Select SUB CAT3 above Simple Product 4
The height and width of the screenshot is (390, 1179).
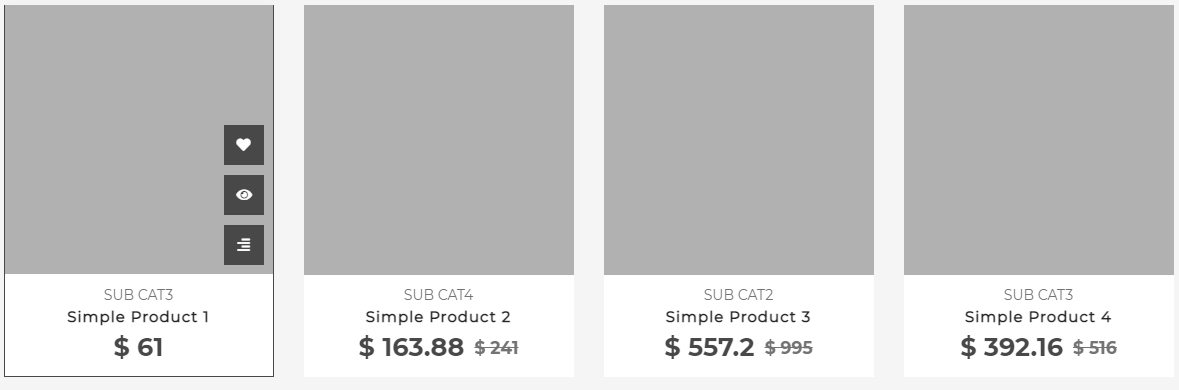1038,295
